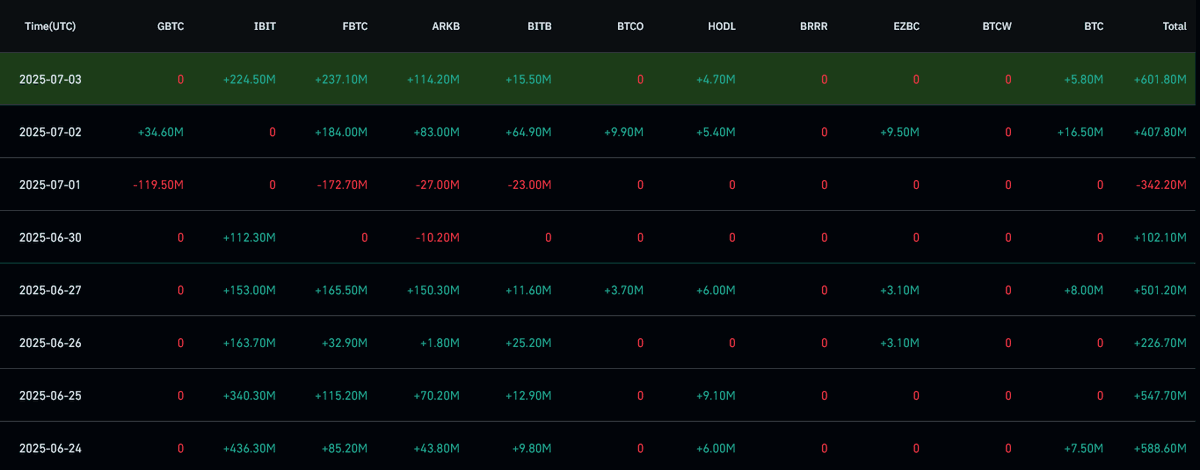Image resolution: width=1200 pixels, height=470 pixels.
Task: Click the -27.00M ARKB value
Action: pyautogui.click(x=438, y=185)
